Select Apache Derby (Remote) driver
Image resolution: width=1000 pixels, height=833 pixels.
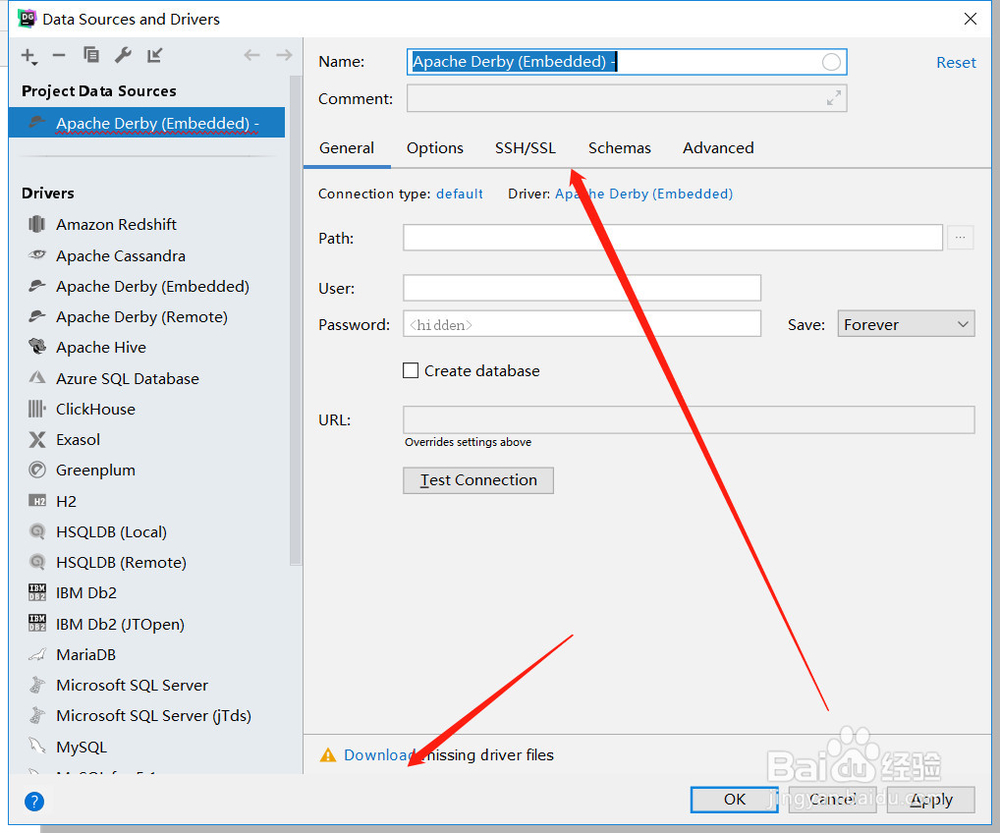pos(141,317)
